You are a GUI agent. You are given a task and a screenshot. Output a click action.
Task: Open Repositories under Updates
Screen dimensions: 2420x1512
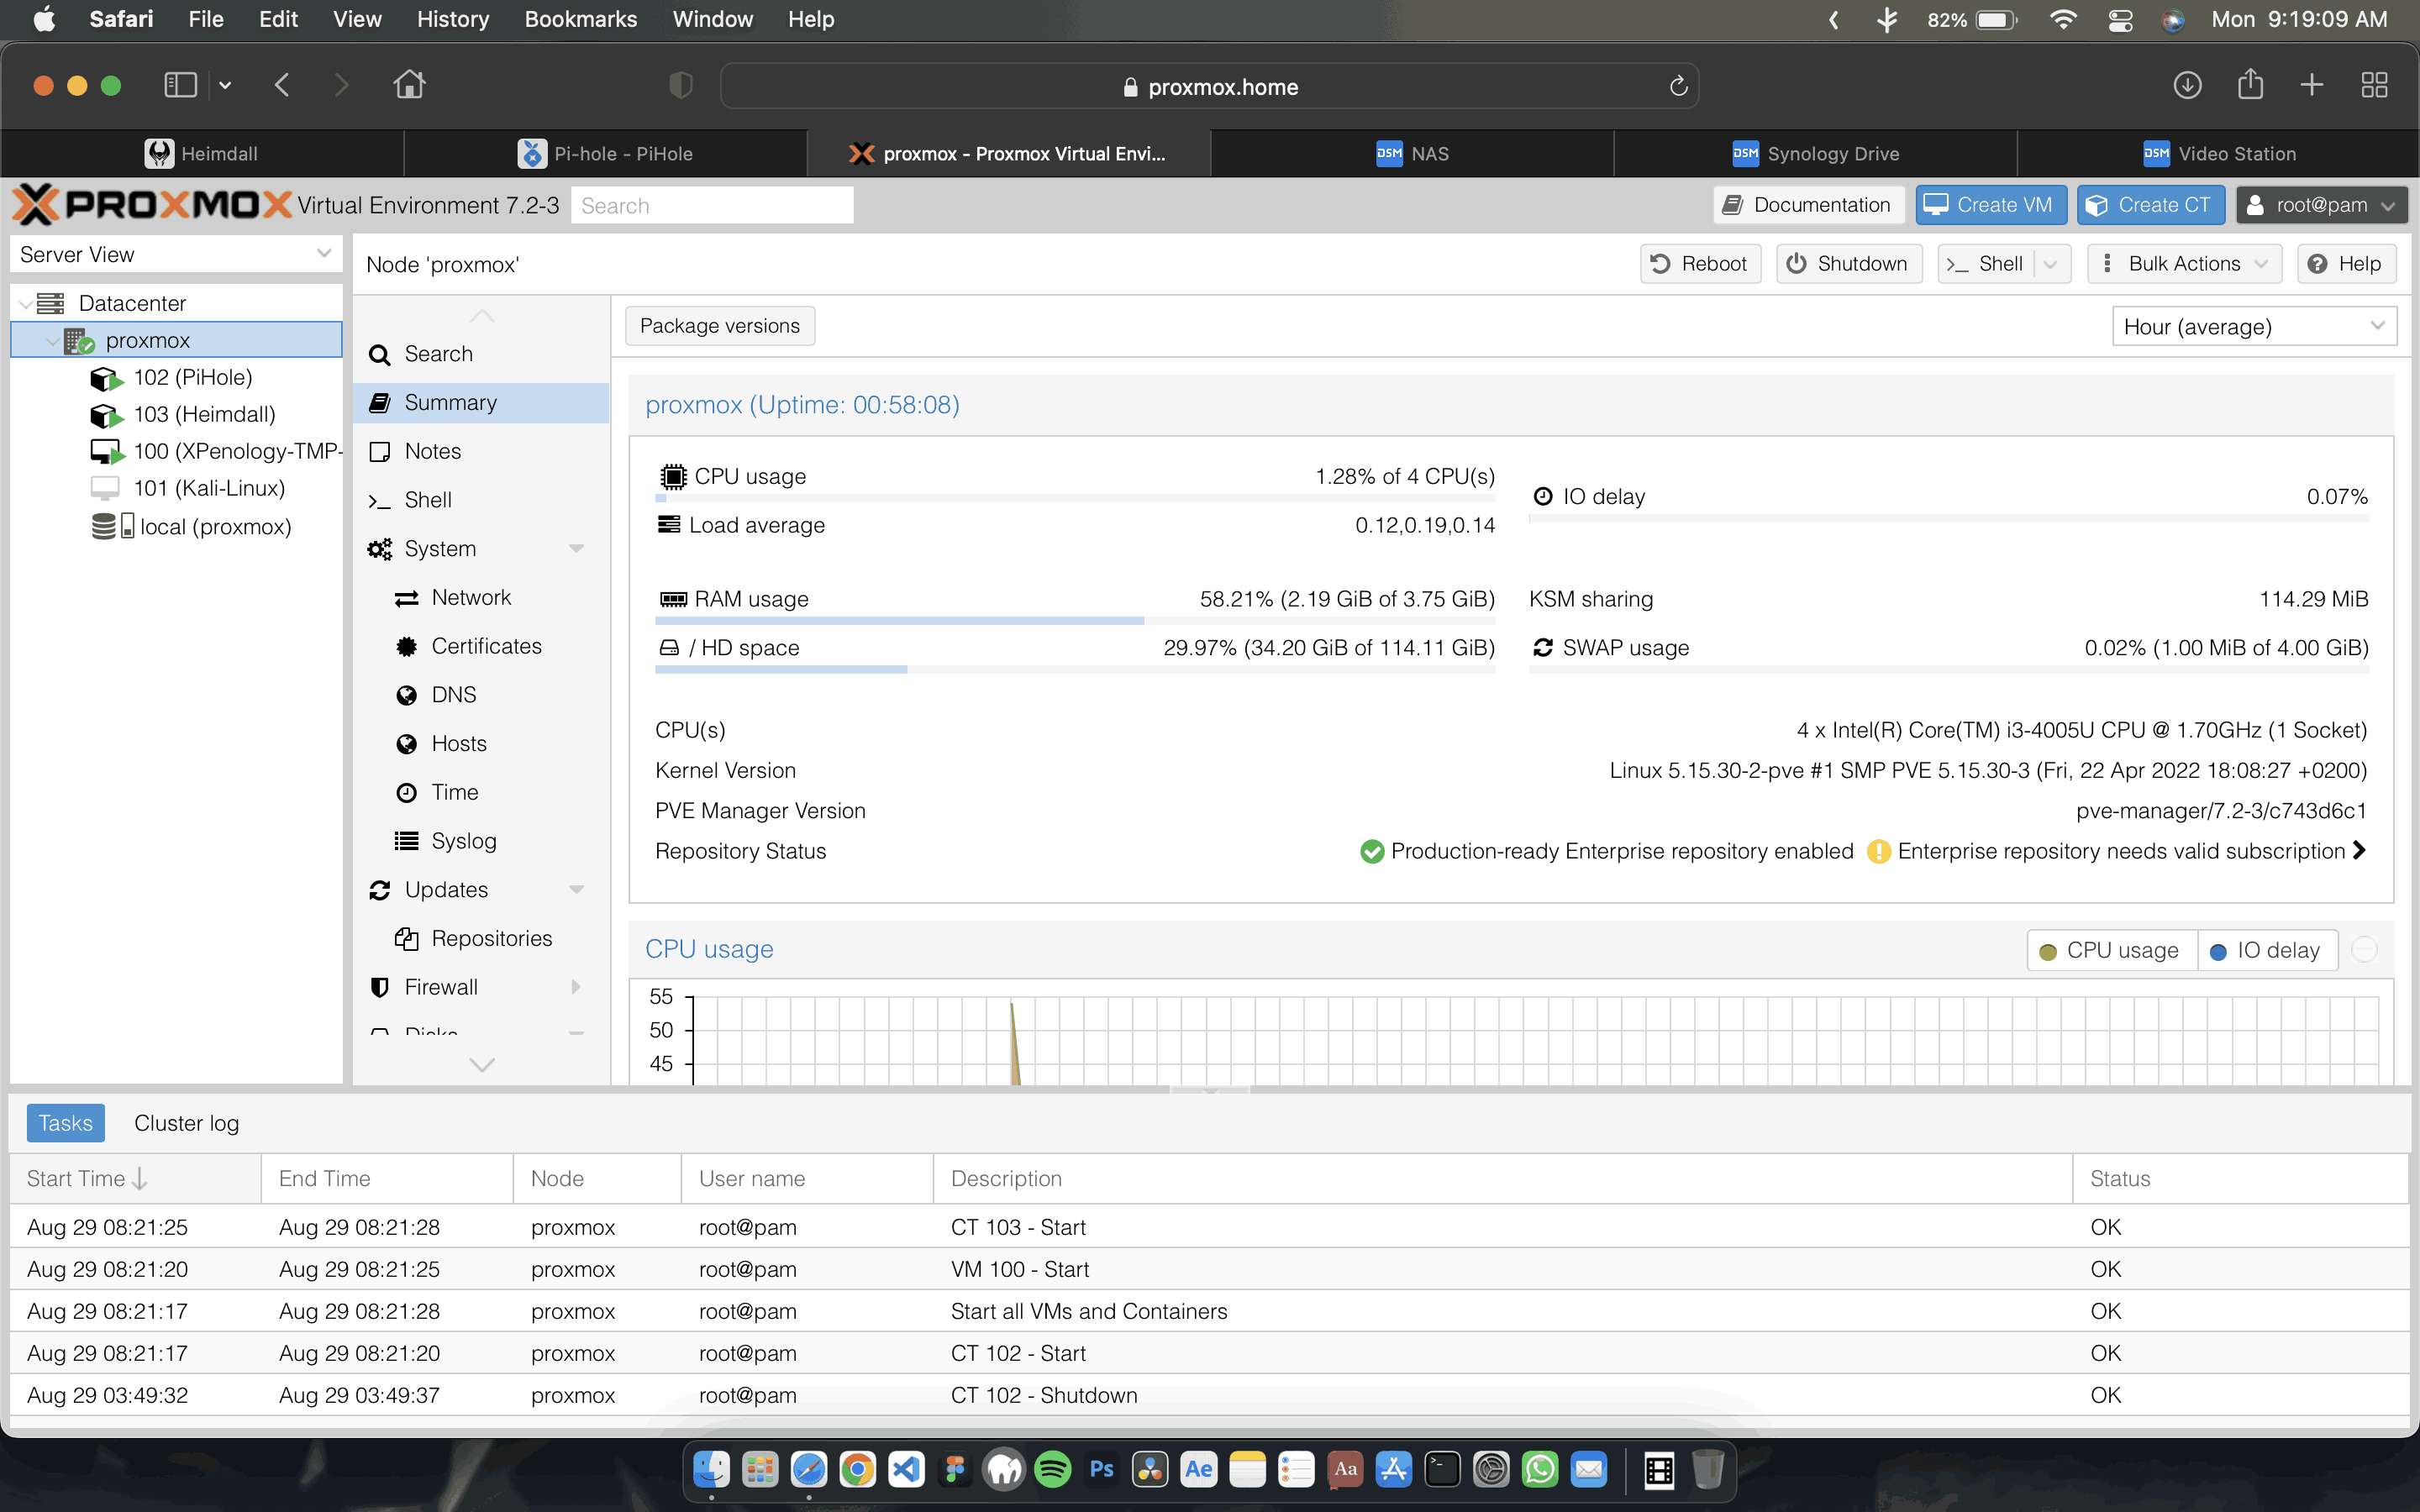click(x=491, y=939)
